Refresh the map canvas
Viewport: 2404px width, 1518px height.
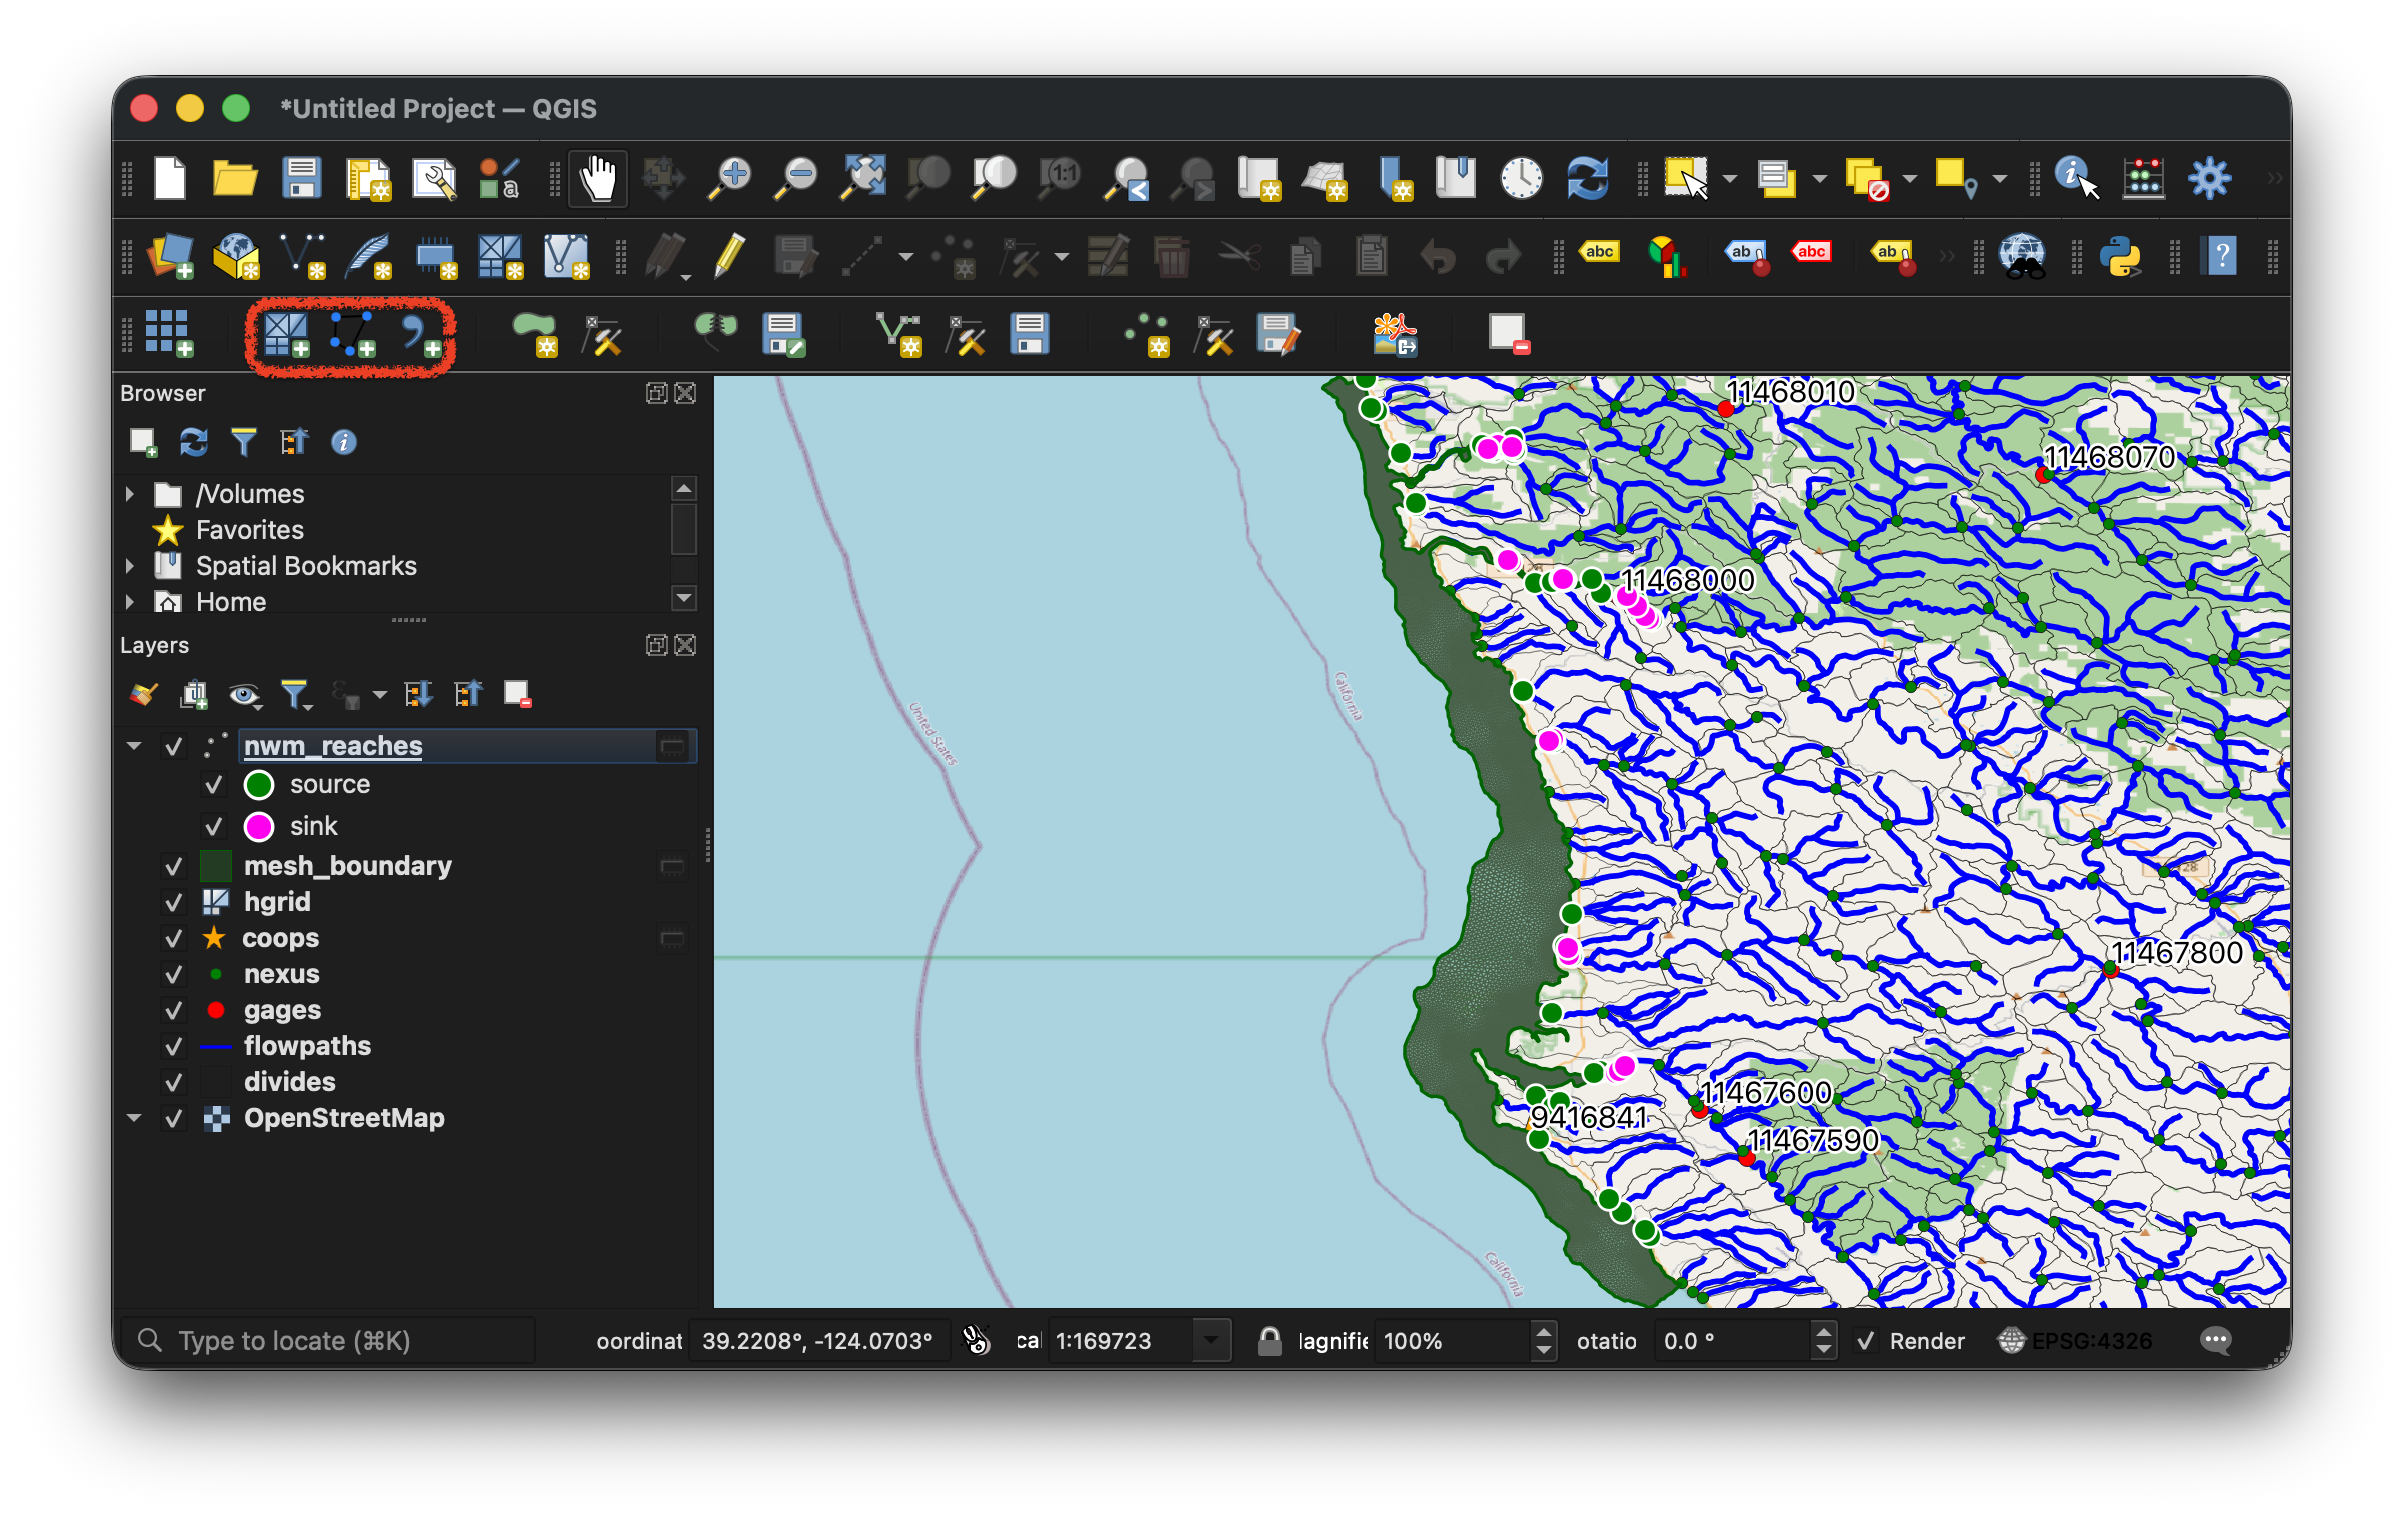click(x=1587, y=179)
